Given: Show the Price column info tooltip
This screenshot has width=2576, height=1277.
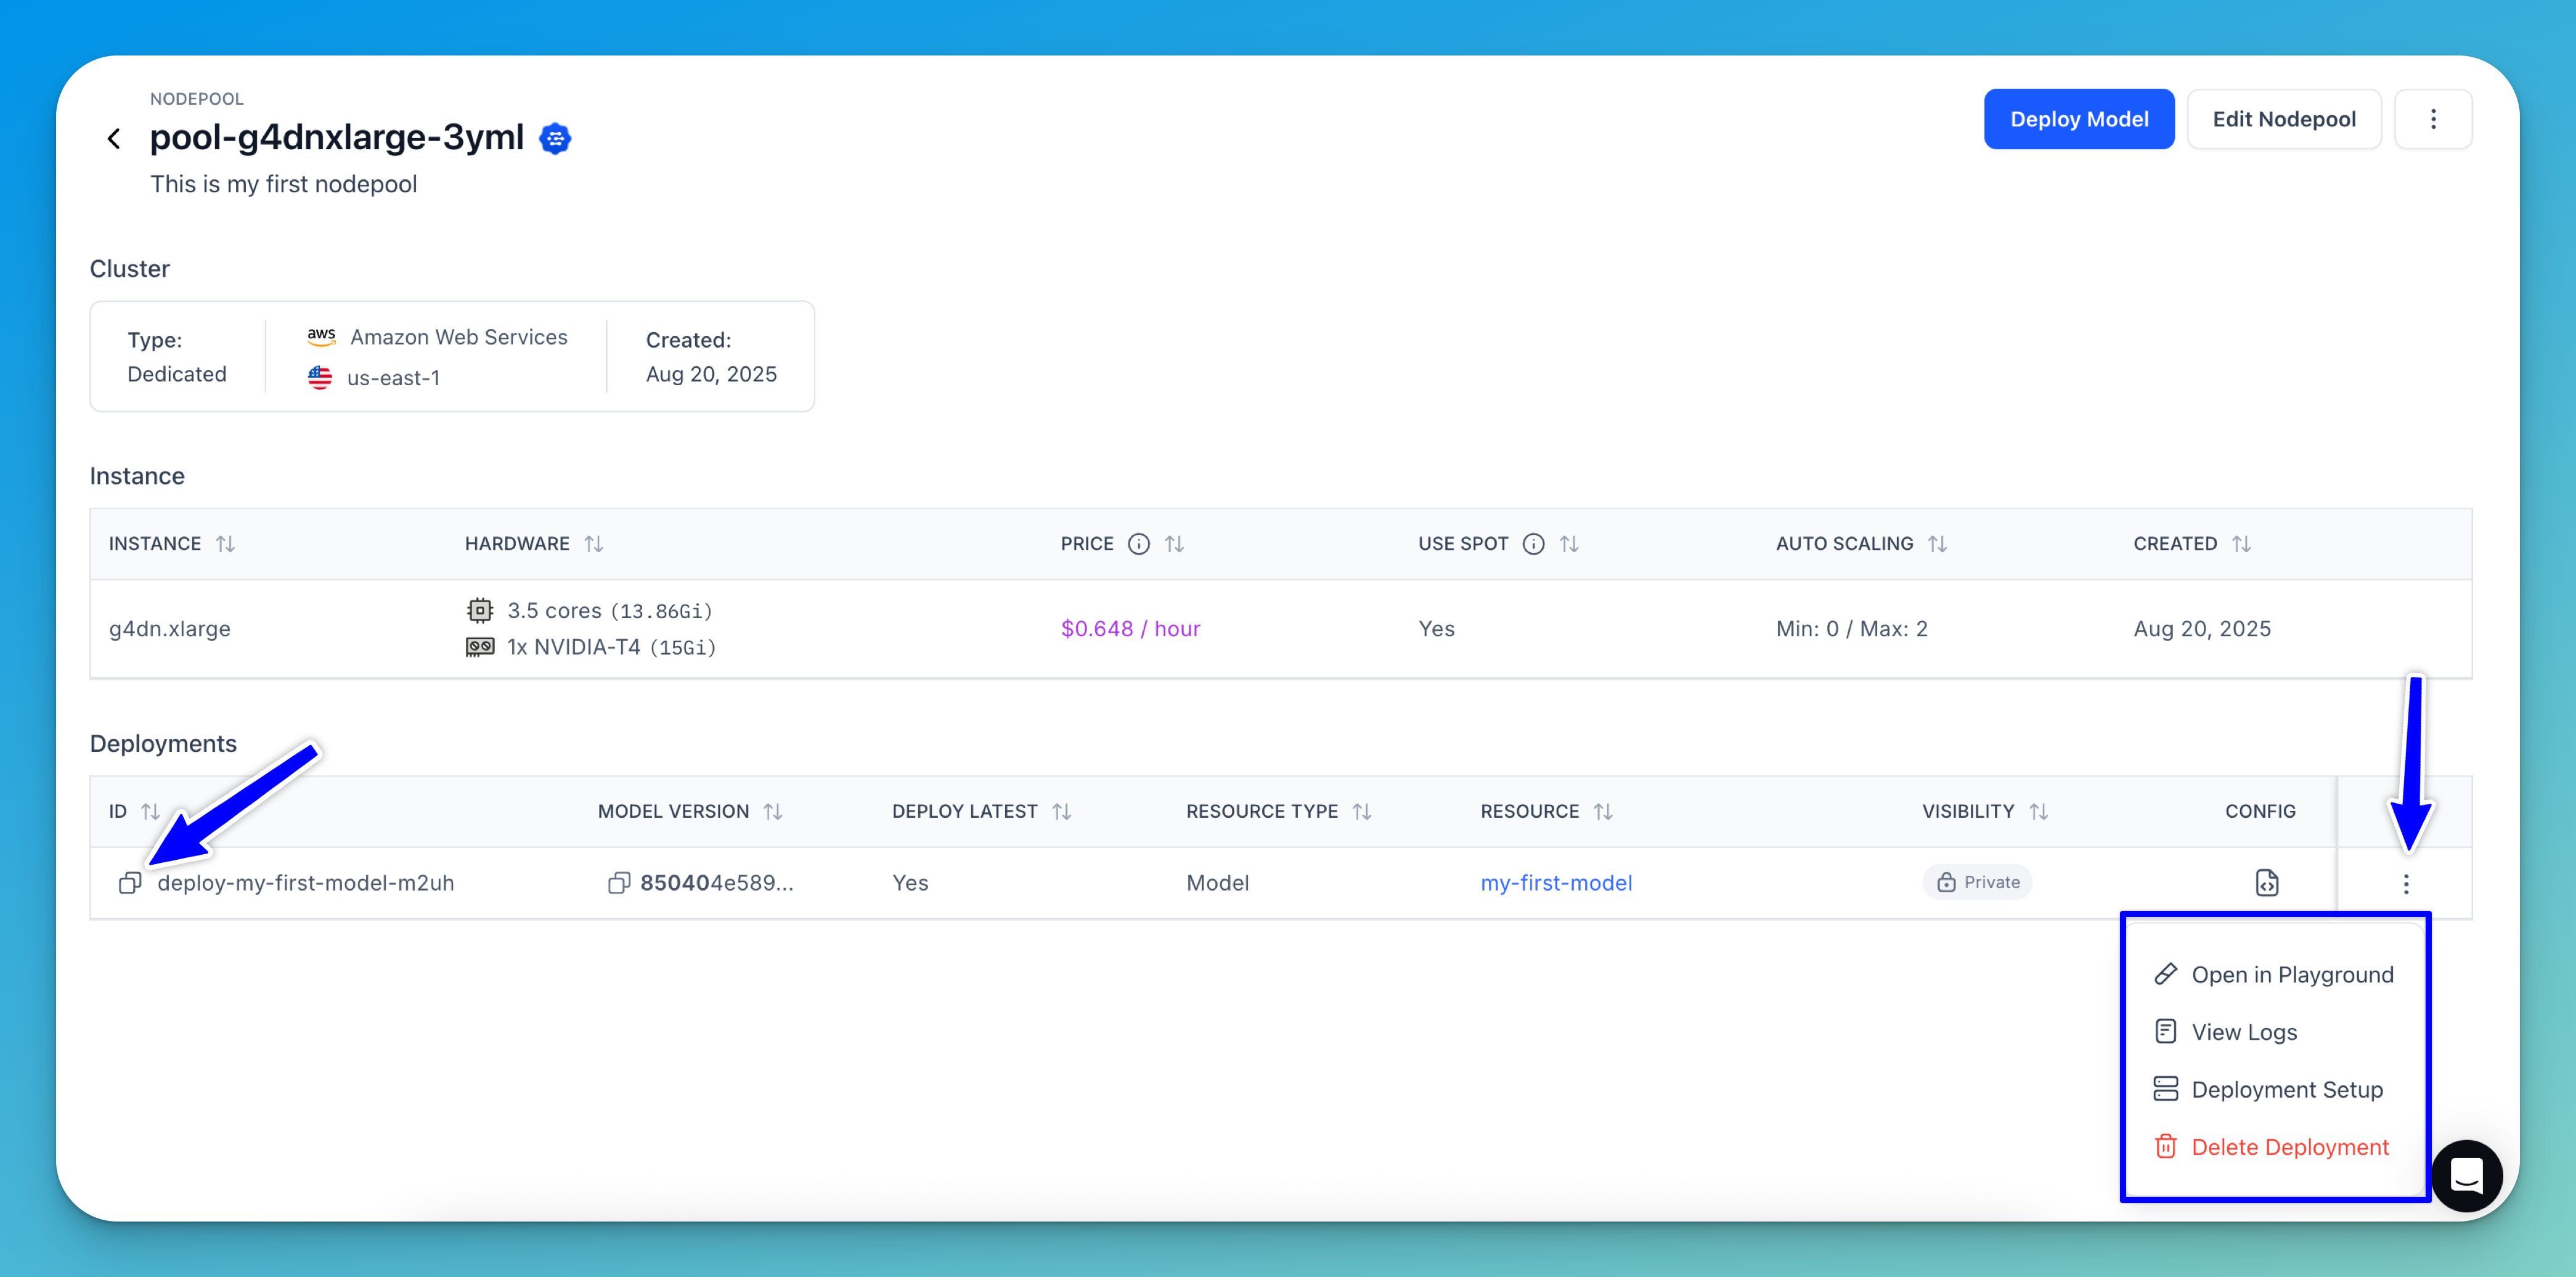Looking at the screenshot, I should click(x=1138, y=544).
